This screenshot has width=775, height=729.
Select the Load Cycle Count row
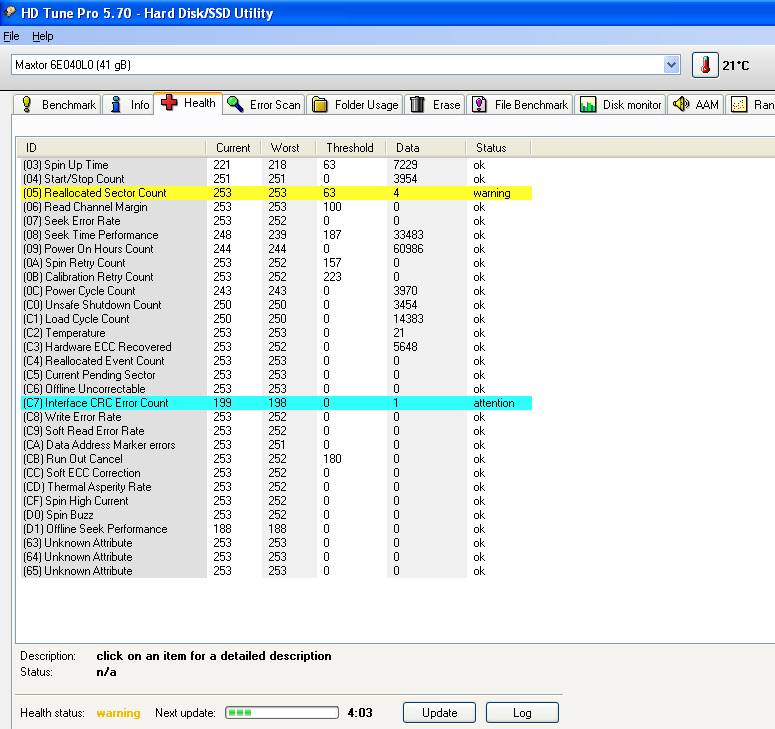276,319
